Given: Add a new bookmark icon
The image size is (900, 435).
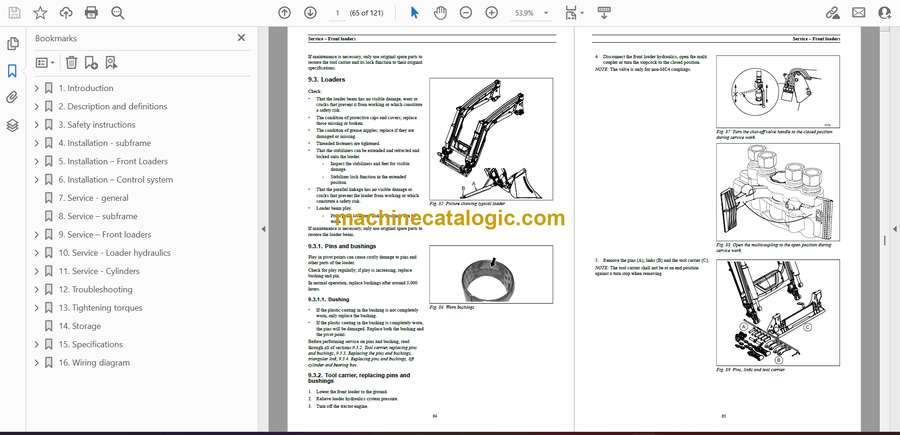Looking at the screenshot, I should pos(91,63).
